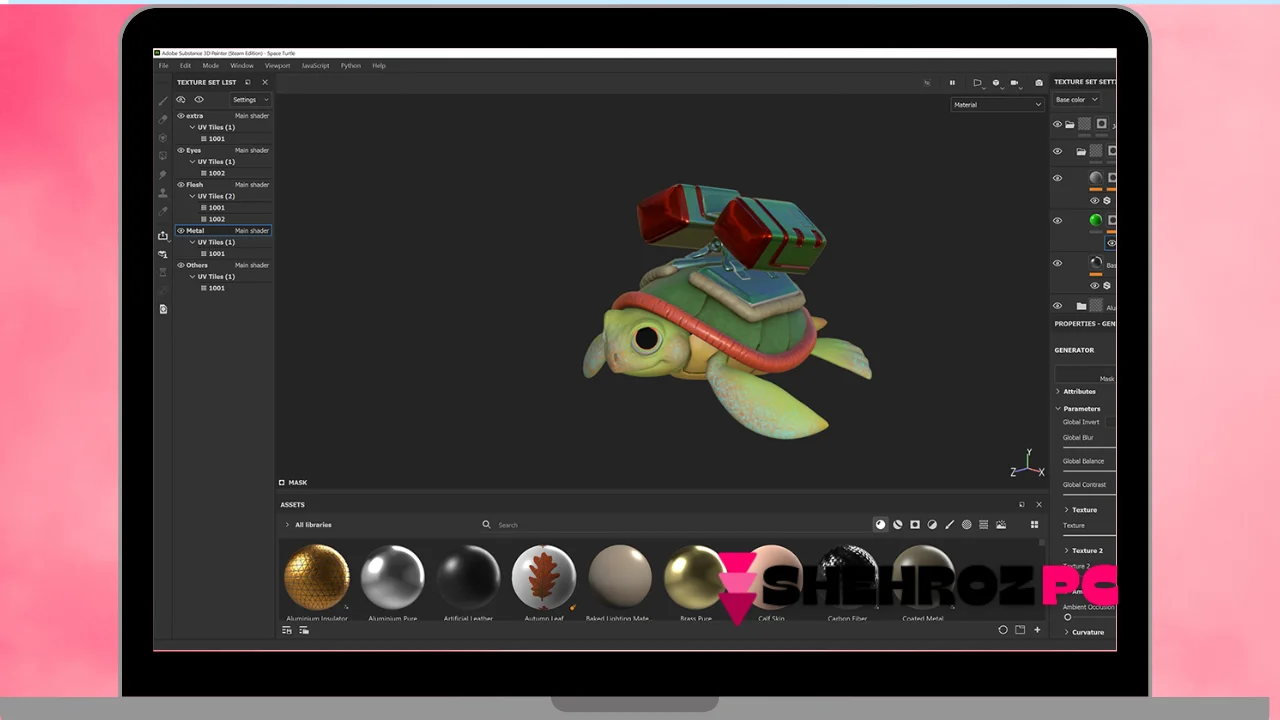This screenshot has height=720, width=1280.
Task: Click the screenshot camera icon
Action: tap(1039, 83)
